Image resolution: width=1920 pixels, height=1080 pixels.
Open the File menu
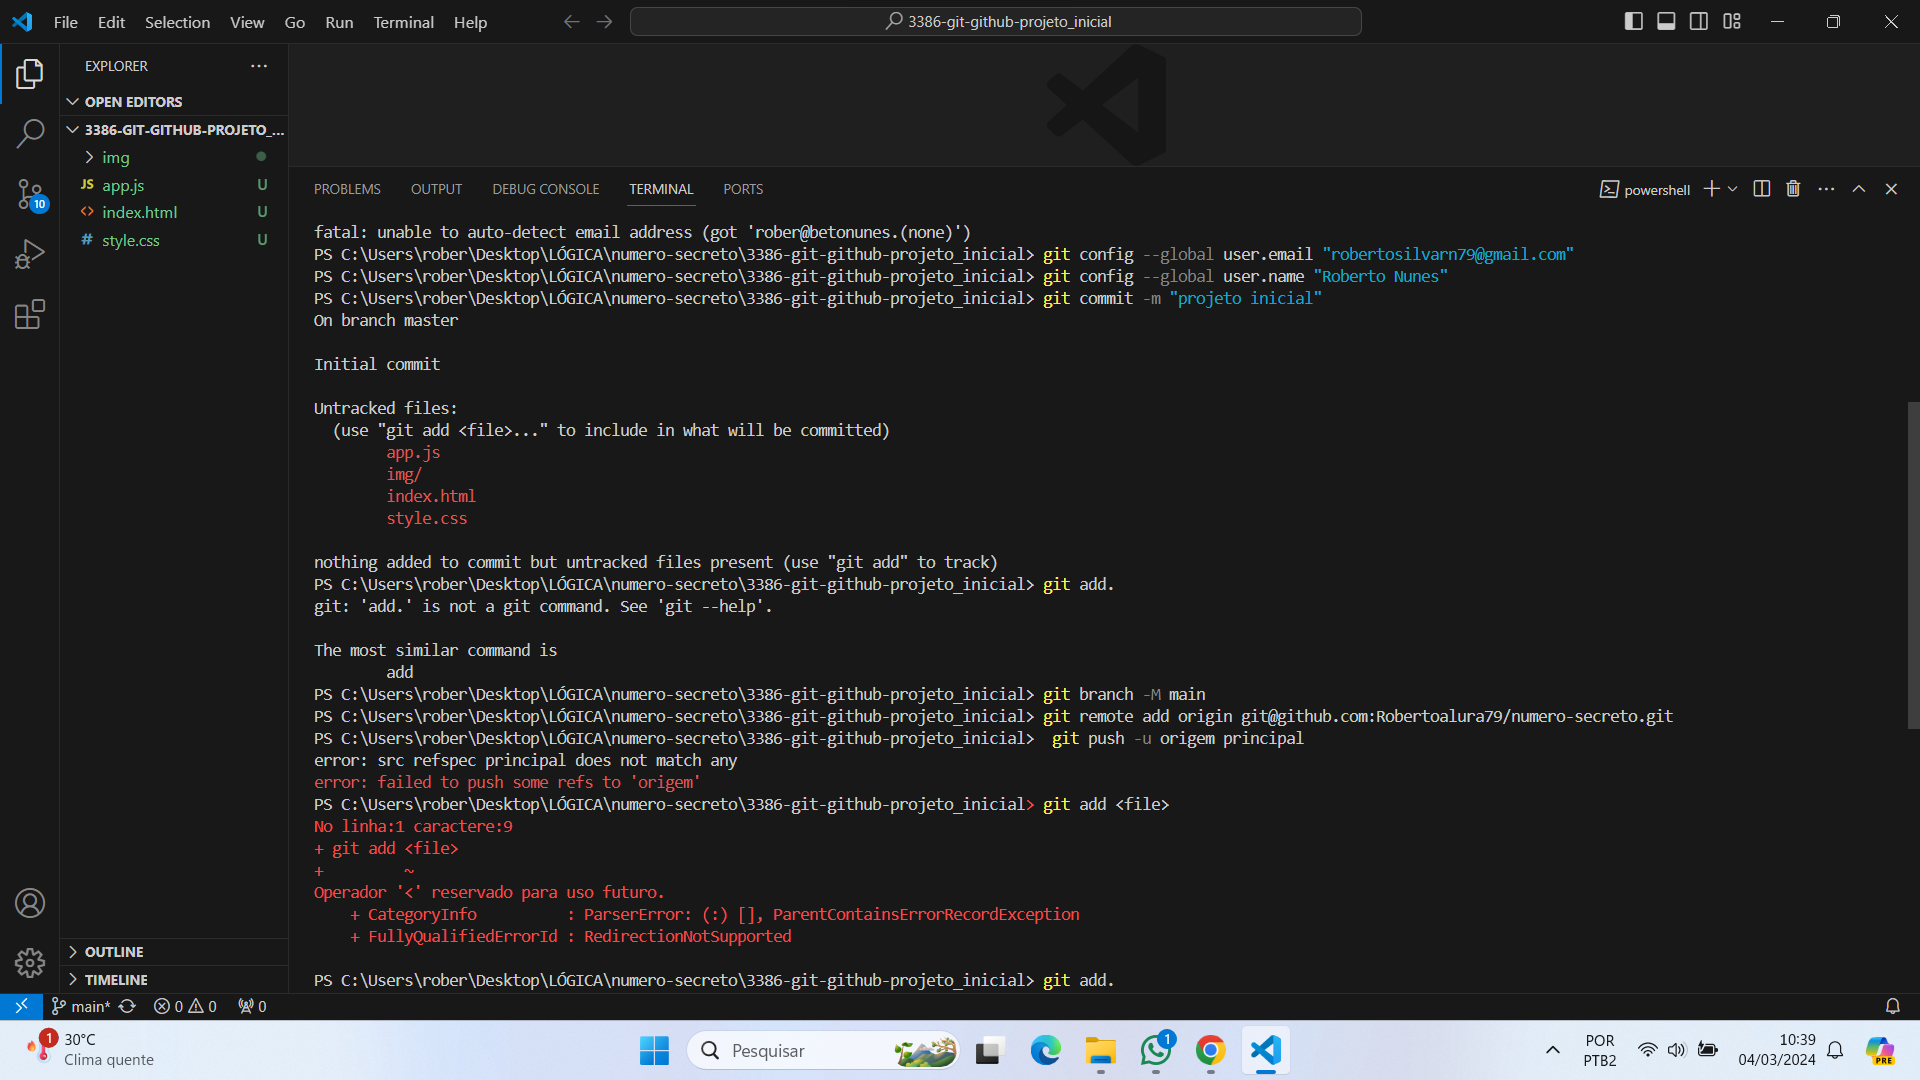(x=66, y=22)
